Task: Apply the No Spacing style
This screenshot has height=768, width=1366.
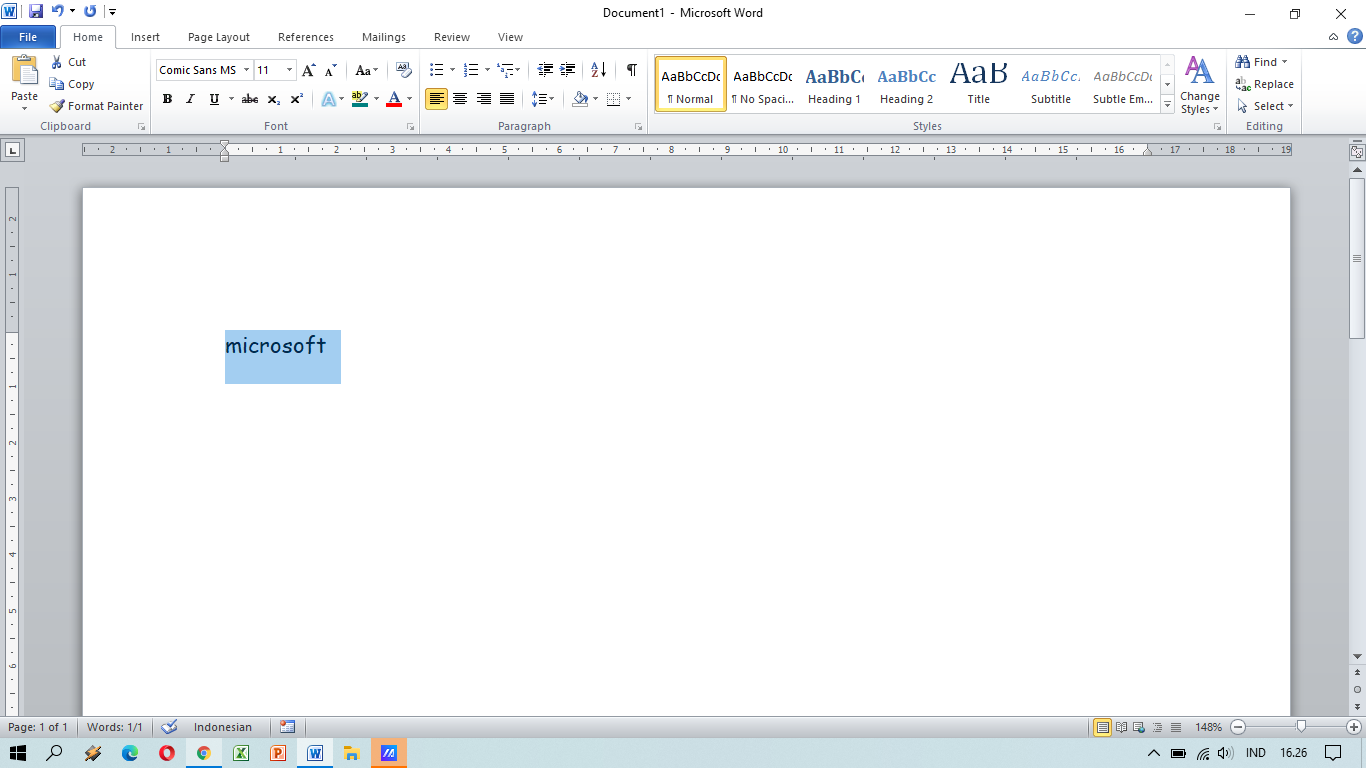Action: pos(762,84)
